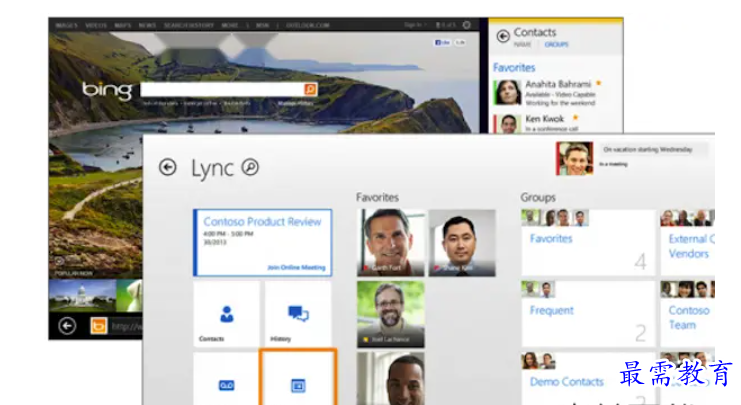This screenshot has height=405, width=741.
Task: Switch to NAME tab in Contacts panel
Action: (x=522, y=44)
